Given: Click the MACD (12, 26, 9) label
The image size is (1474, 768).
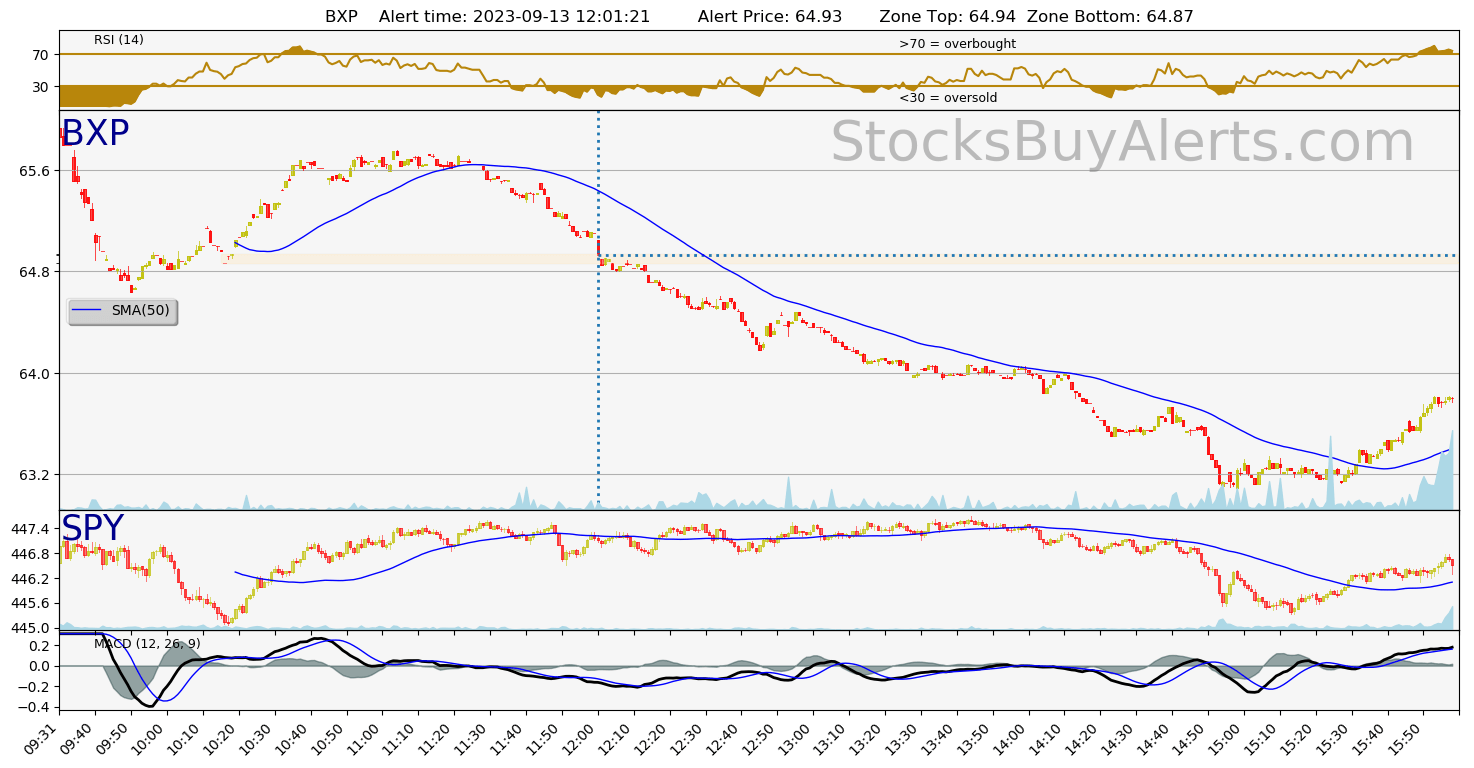Looking at the screenshot, I should point(147,643).
